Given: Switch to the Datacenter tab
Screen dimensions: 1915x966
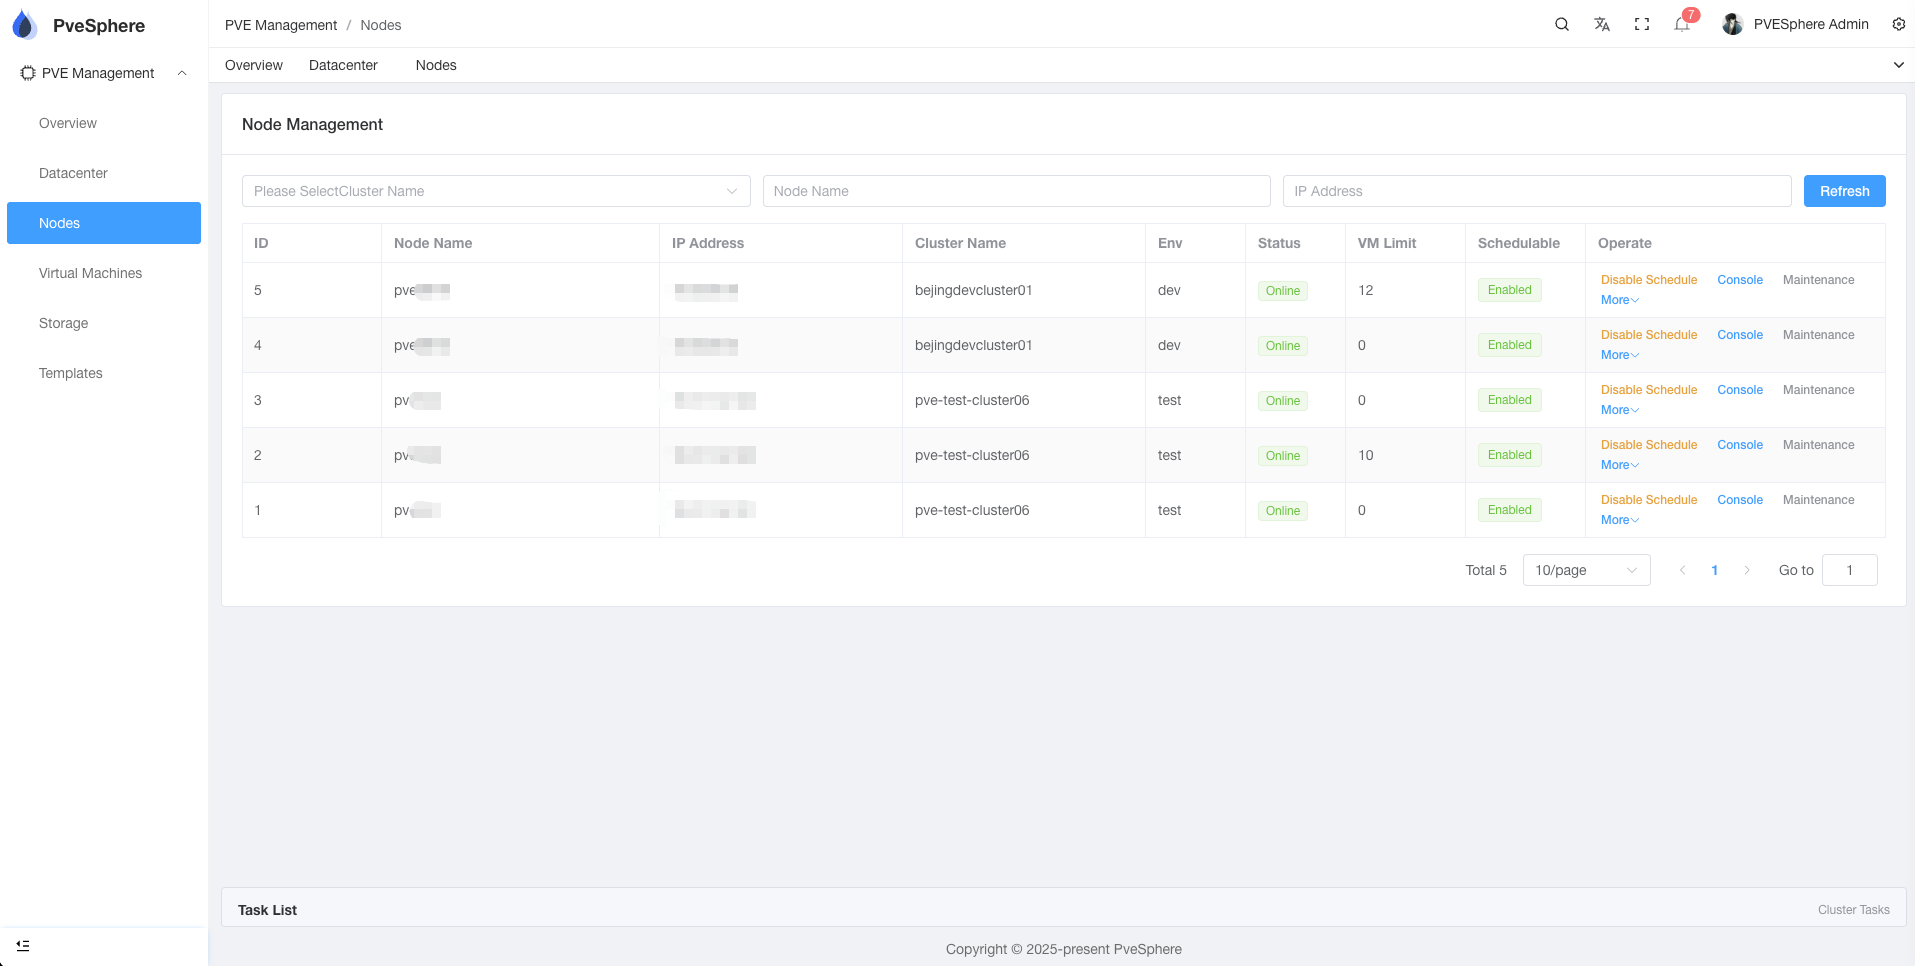Looking at the screenshot, I should point(343,65).
